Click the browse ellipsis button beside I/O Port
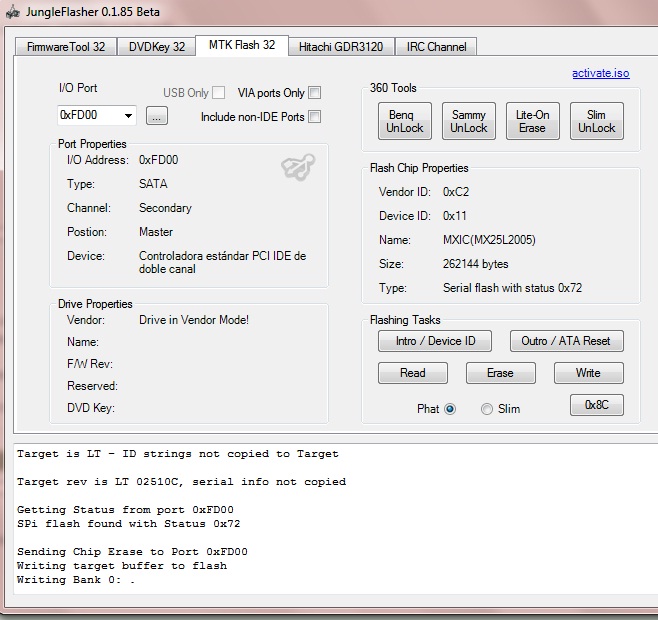The width and height of the screenshot is (658, 620). [x=156, y=117]
